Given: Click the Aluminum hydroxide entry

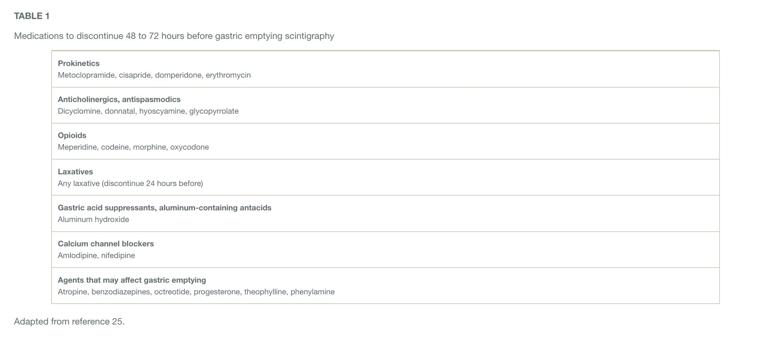Looking at the screenshot, I should (94, 220).
